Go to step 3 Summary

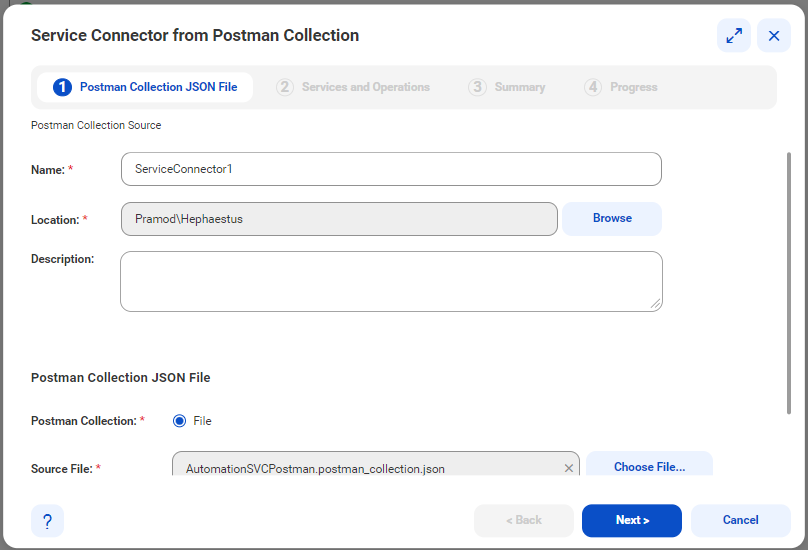507,87
